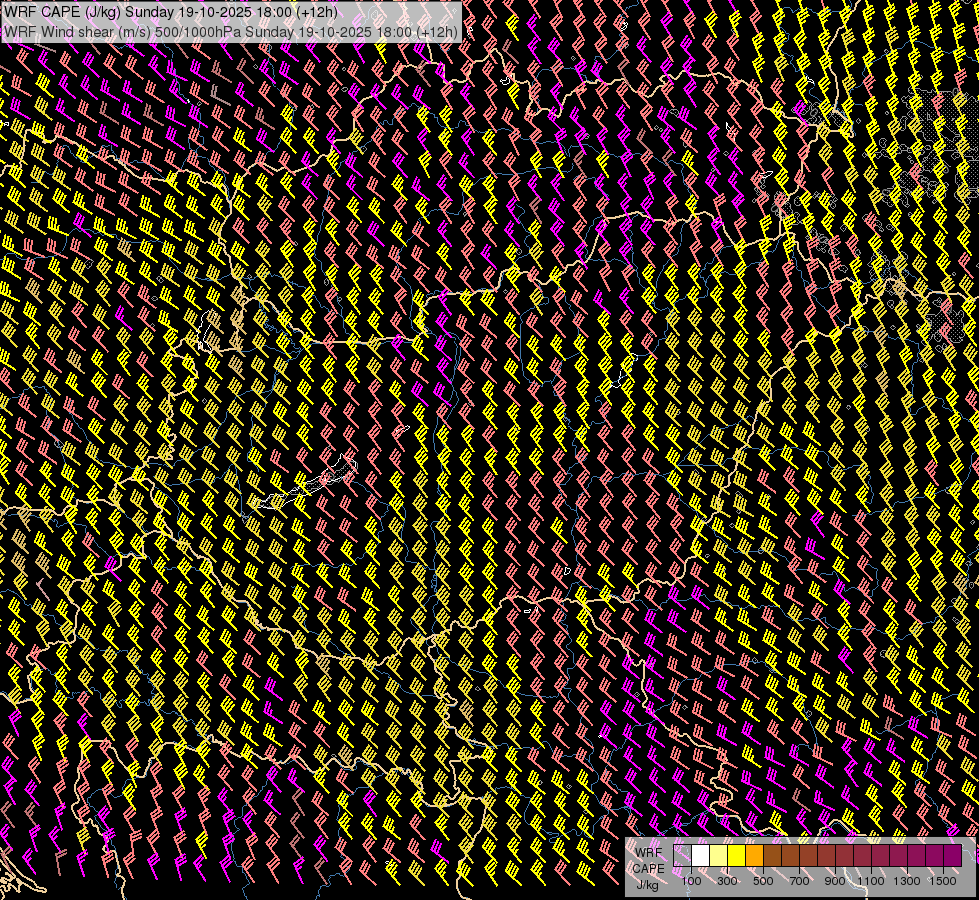The width and height of the screenshot is (979, 900).
Task: Click the 1100 legend tick label
Action: [870, 881]
